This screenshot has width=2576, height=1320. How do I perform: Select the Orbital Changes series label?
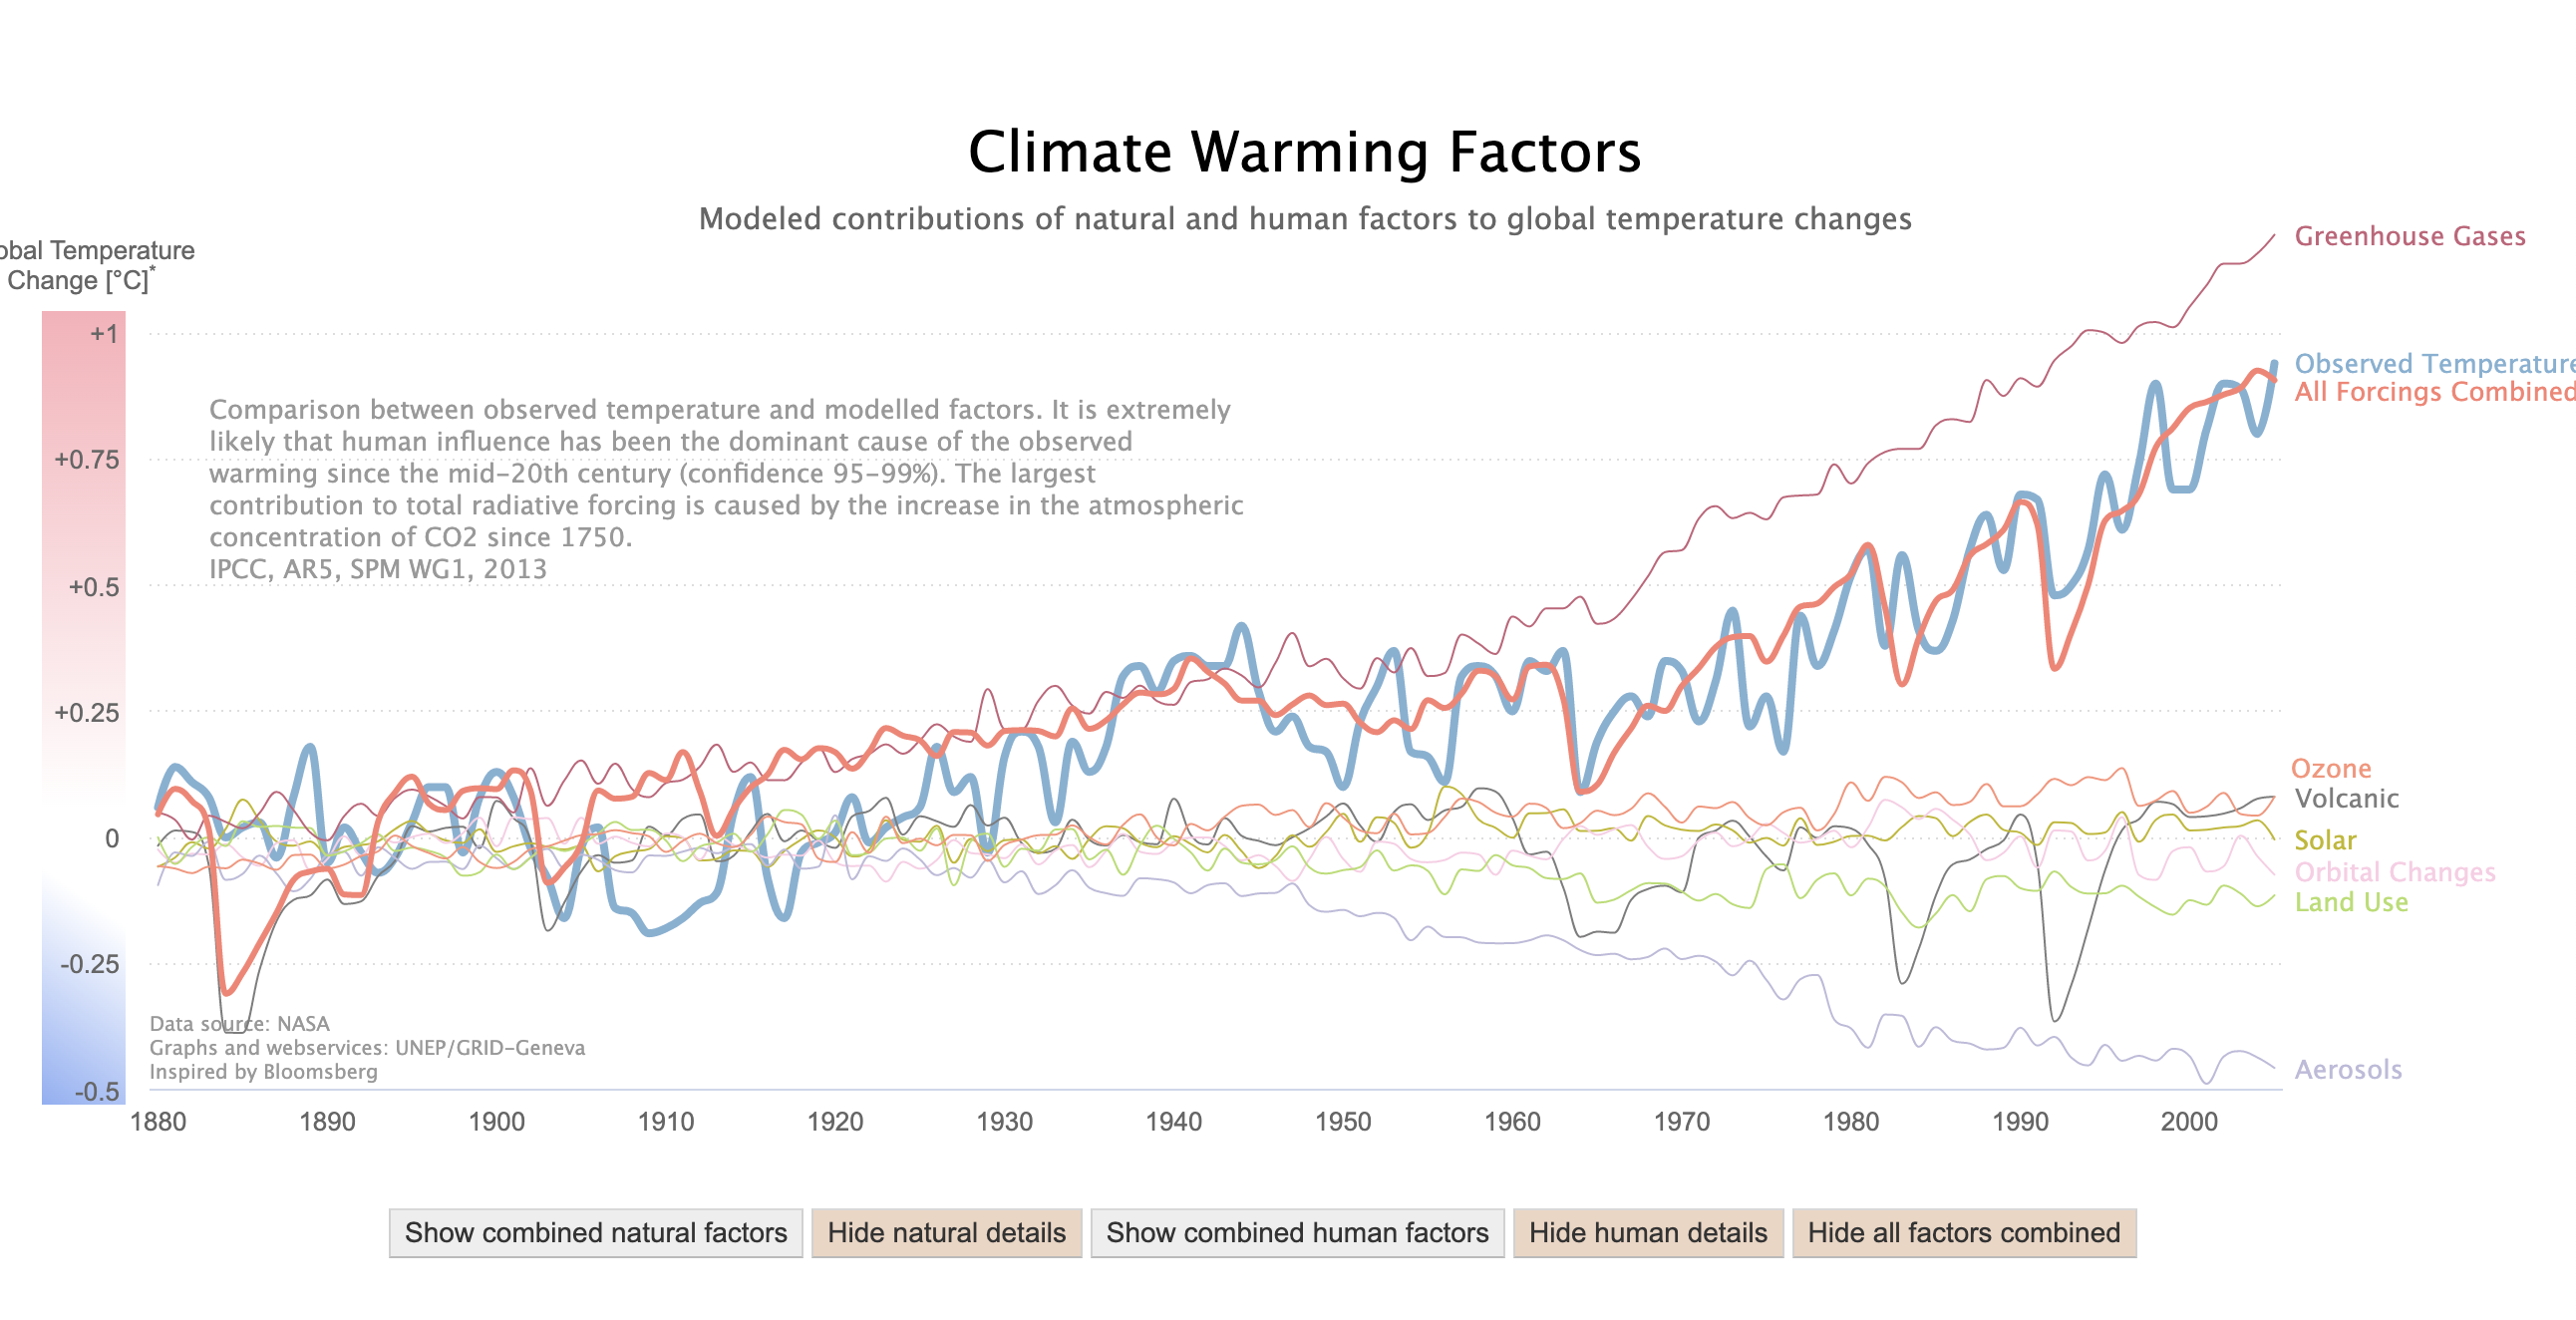pyautogui.click(x=2394, y=872)
